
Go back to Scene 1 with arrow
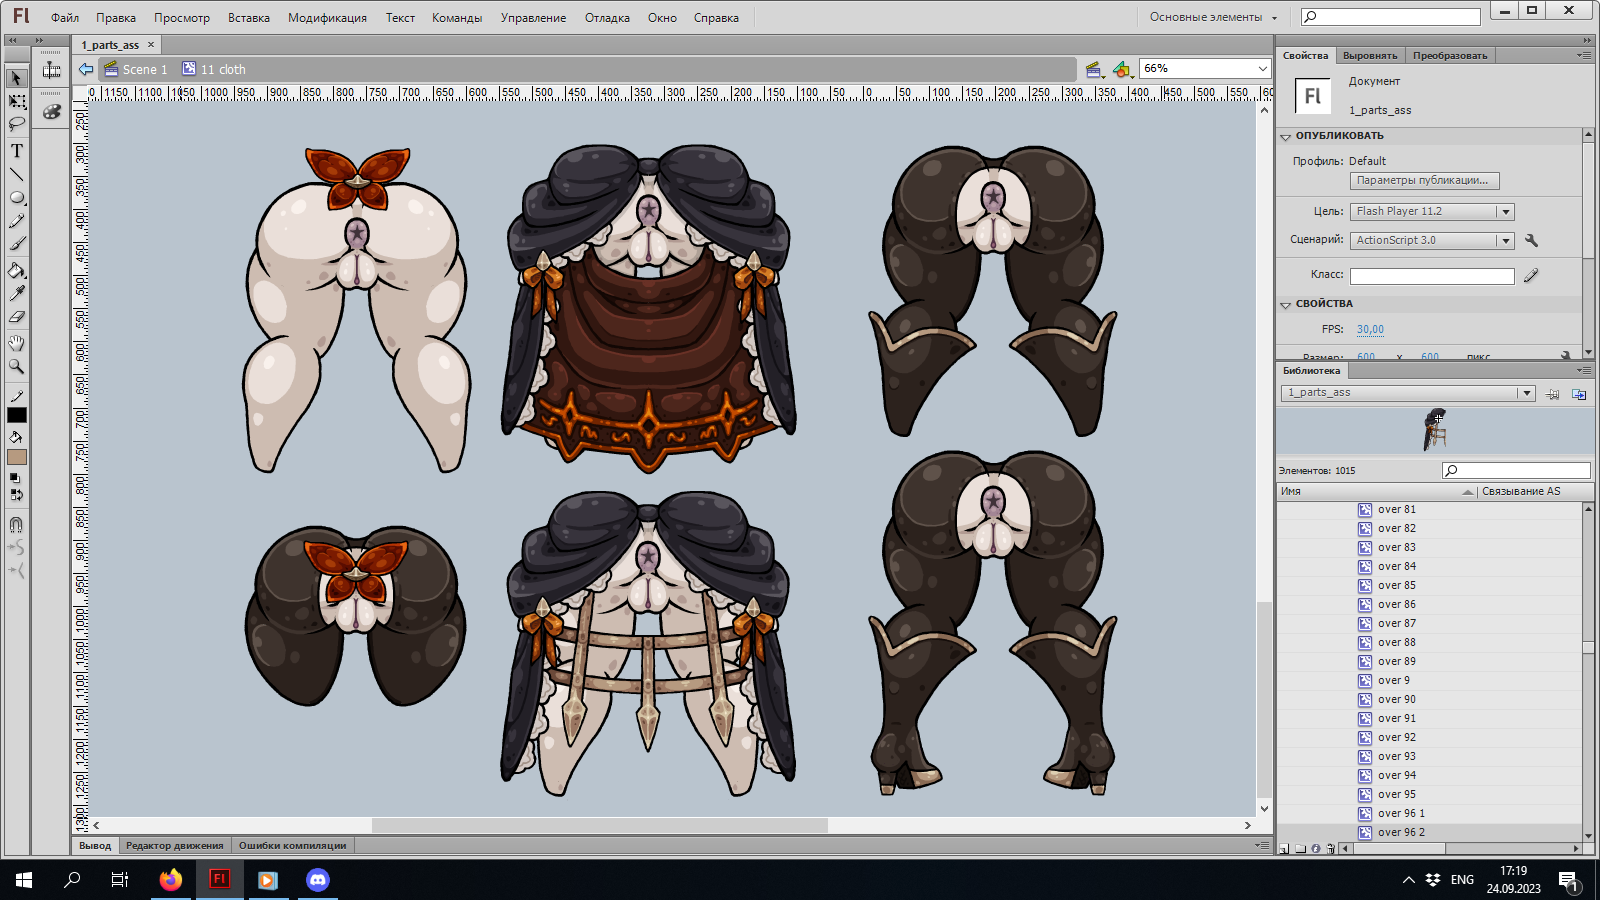click(x=86, y=69)
